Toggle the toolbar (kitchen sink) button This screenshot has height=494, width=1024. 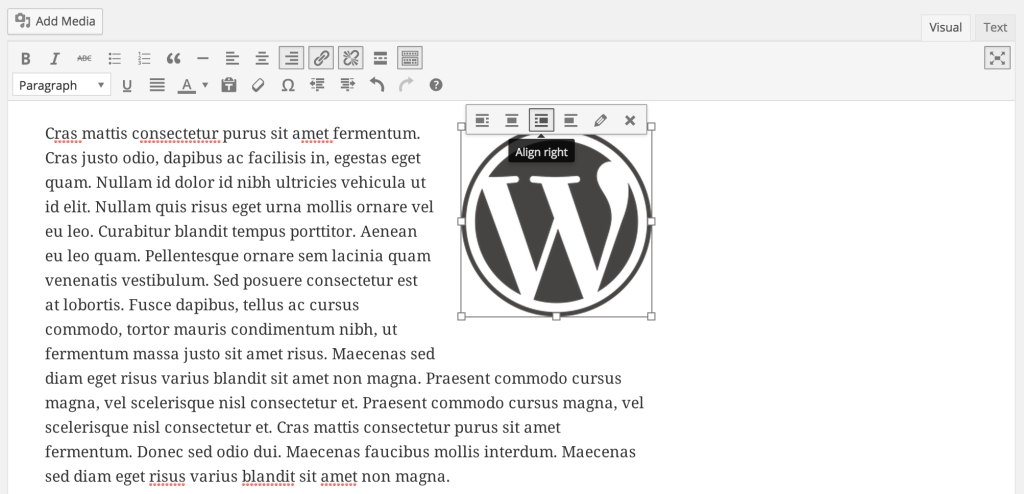pos(410,58)
